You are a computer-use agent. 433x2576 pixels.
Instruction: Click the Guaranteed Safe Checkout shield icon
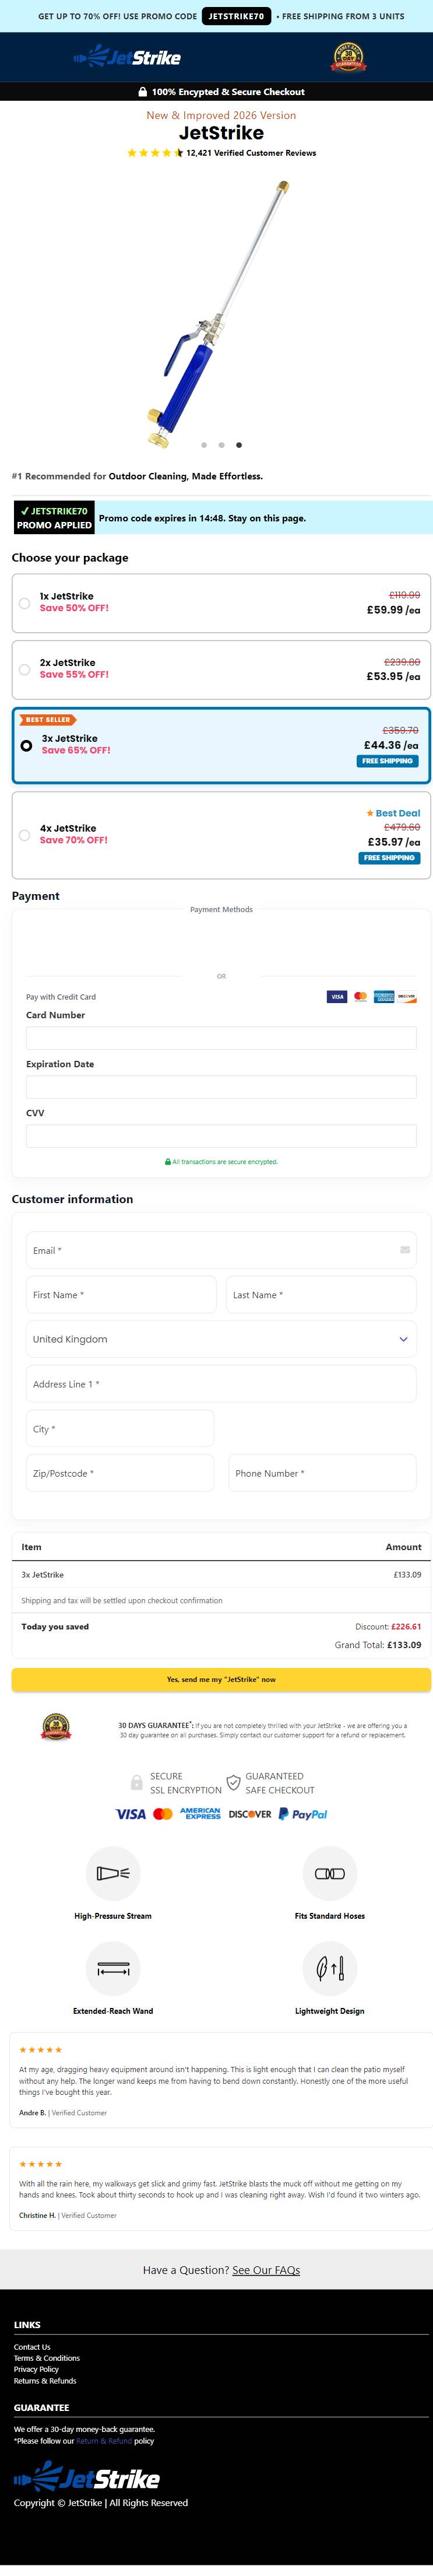pyautogui.click(x=233, y=1782)
